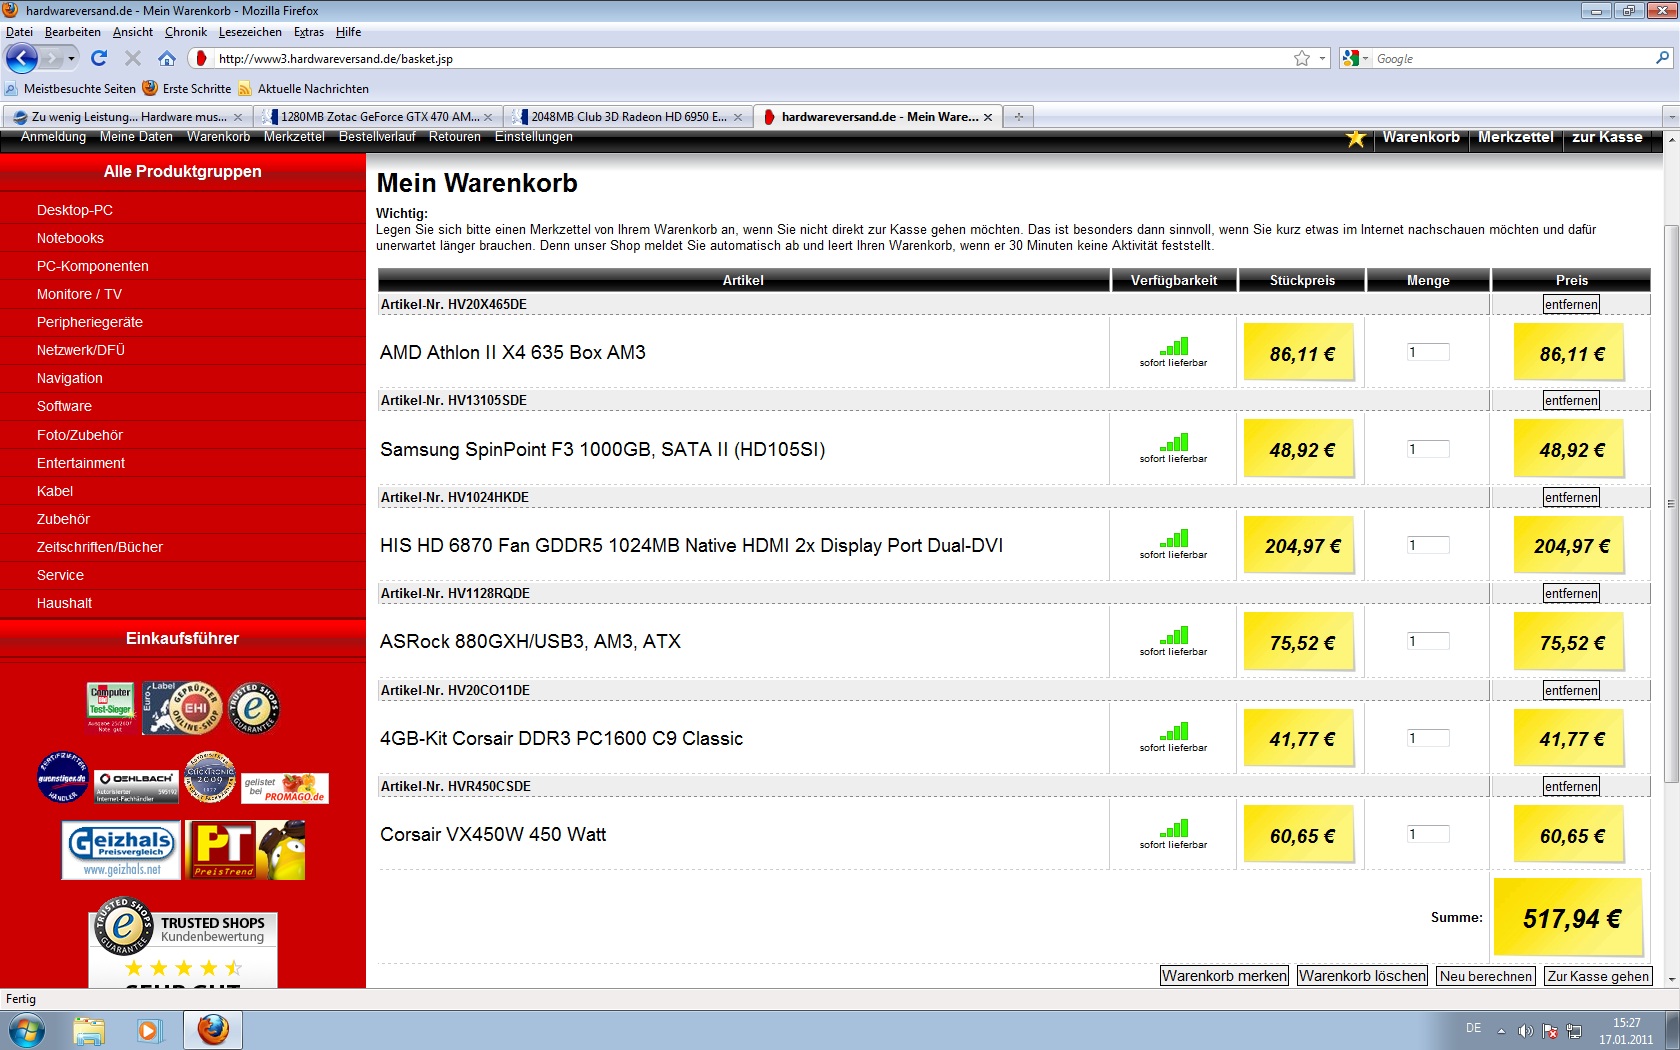Image resolution: width=1680 pixels, height=1050 pixels.
Task: Open Merkzettel in the top right header
Action: coord(1515,137)
